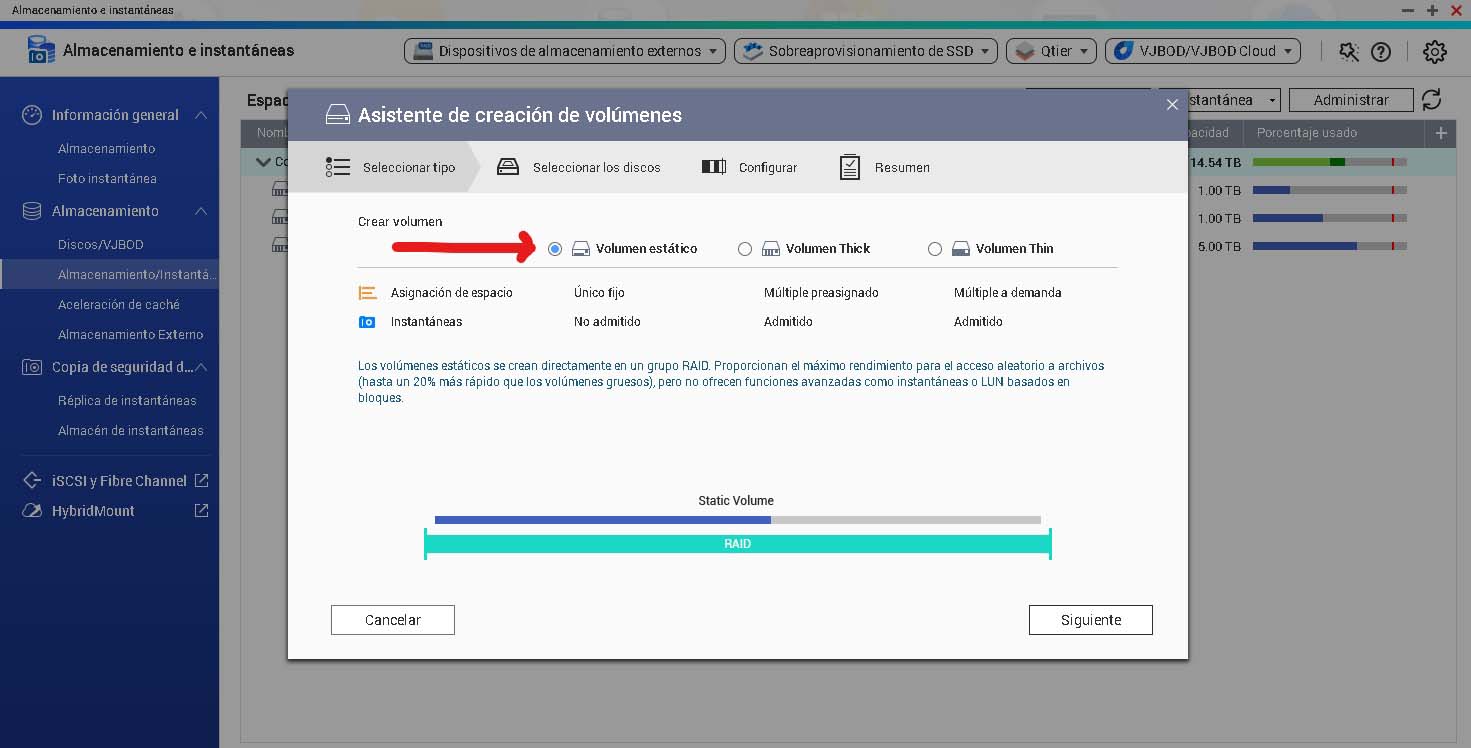The width and height of the screenshot is (1471, 748).
Task: Click the Siguiente button
Action: point(1090,620)
